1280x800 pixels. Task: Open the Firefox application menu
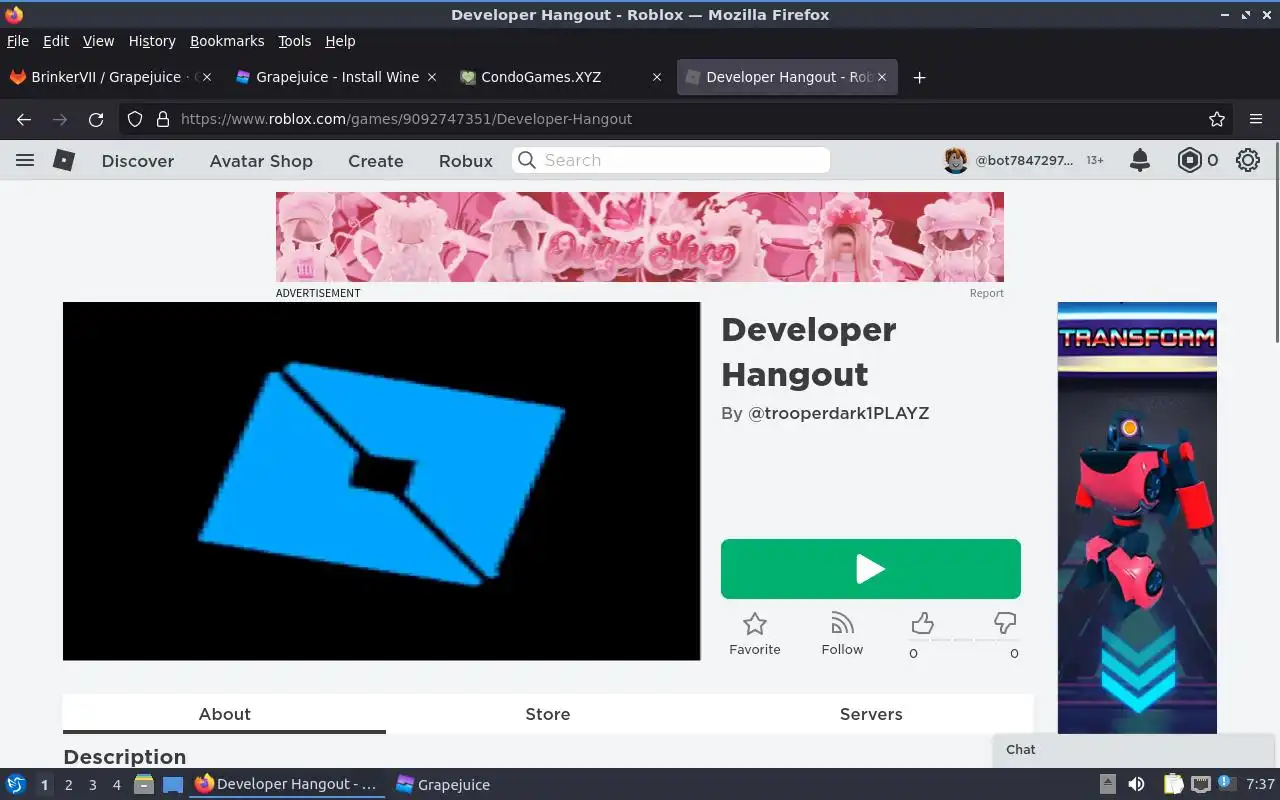(x=1256, y=119)
